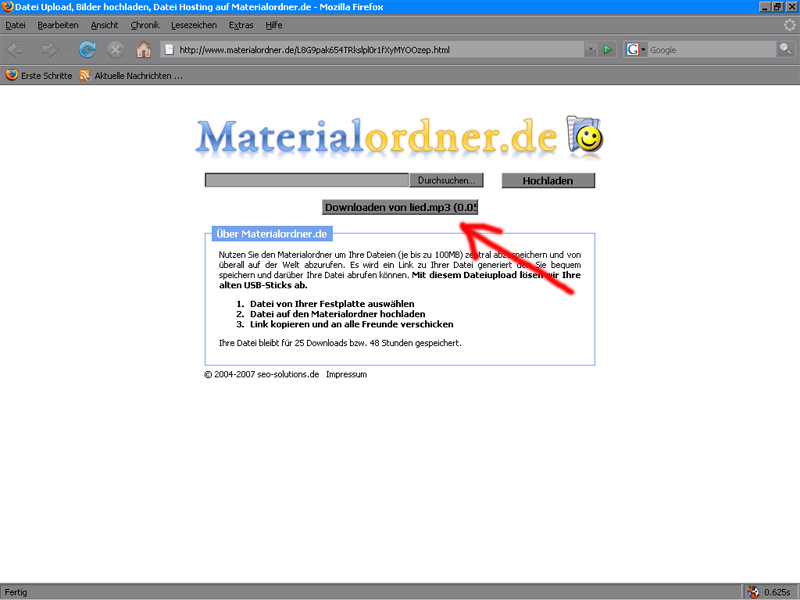
Task: Click the green Go arrow button
Action: pyautogui.click(x=607, y=49)
